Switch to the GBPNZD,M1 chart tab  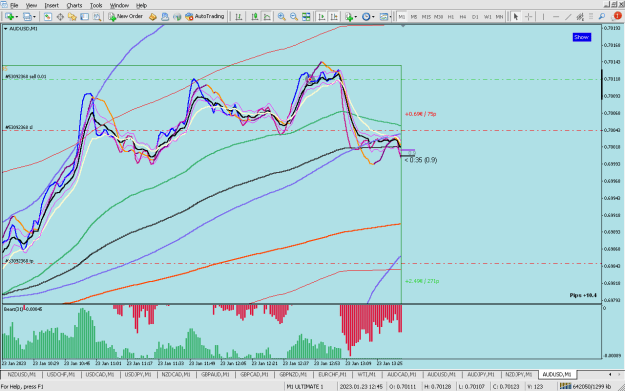coord(293,375)
